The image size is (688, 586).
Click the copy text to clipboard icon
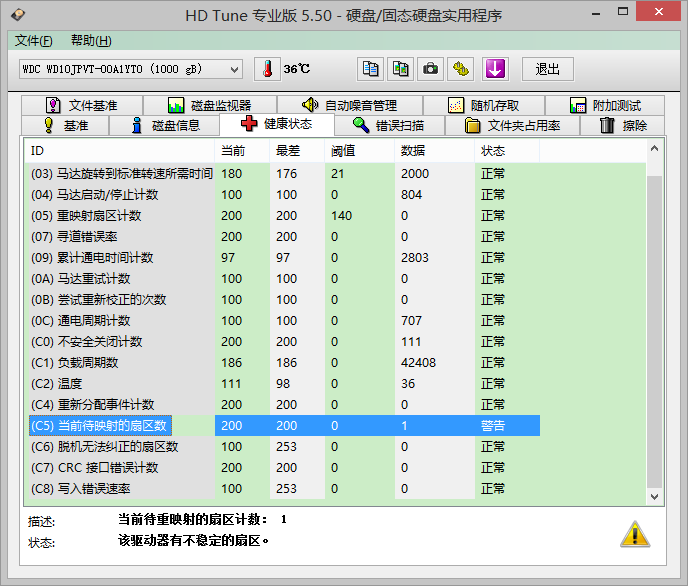(370, 69)
